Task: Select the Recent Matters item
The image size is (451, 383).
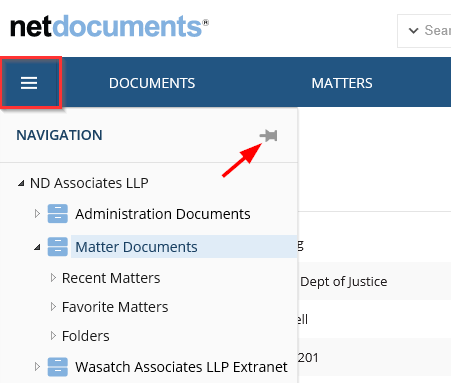Action: (111, 278)
